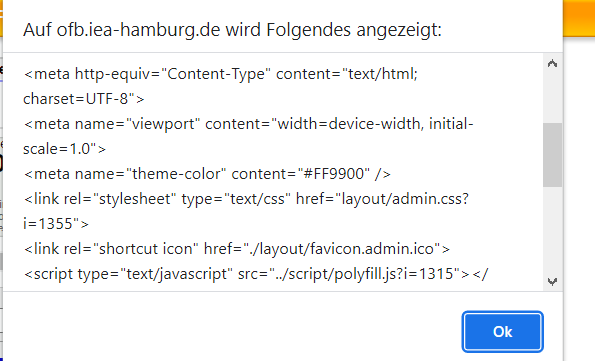Click the 'charset=UTF-8' text line
This screenshot has height=361, width=595.
[x=84, y=99]
